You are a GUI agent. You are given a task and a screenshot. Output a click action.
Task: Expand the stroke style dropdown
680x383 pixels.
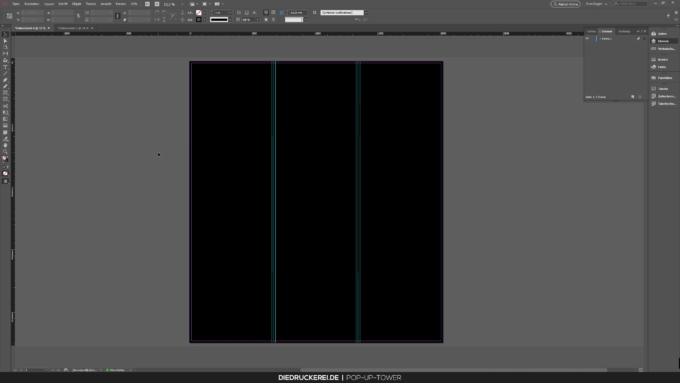[230, 20]
